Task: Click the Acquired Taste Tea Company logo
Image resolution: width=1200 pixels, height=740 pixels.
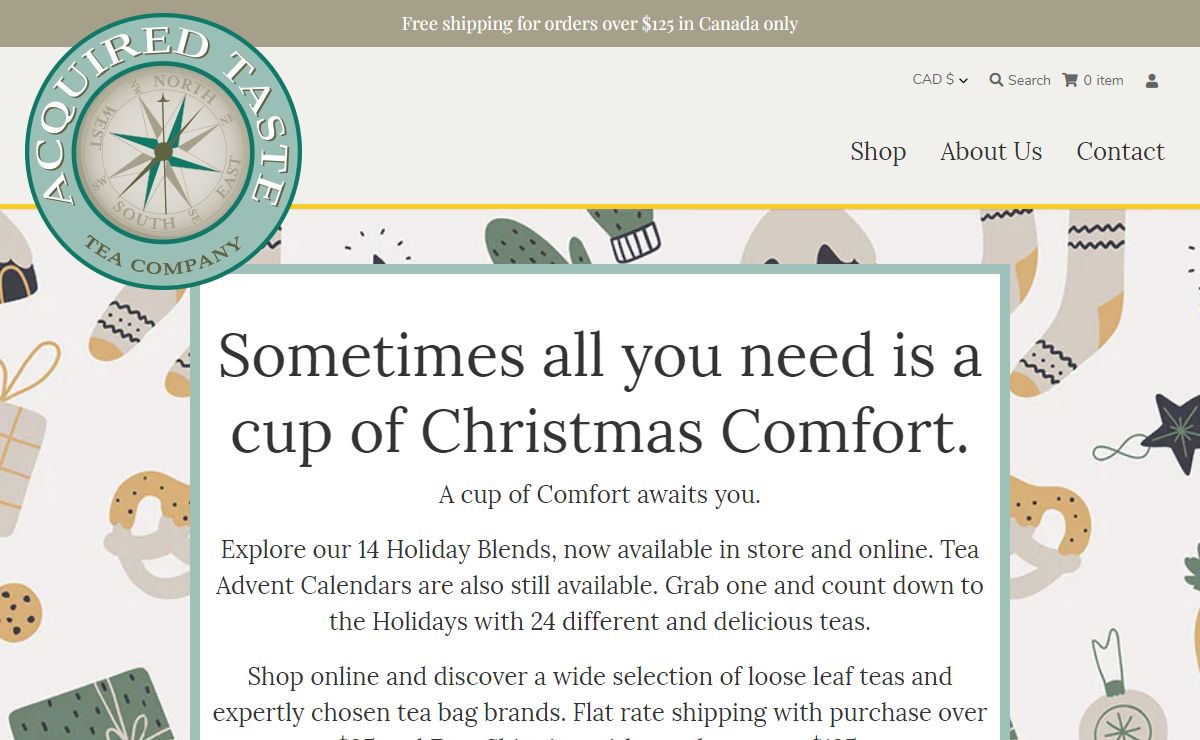Action: click(x=163, y=152)
